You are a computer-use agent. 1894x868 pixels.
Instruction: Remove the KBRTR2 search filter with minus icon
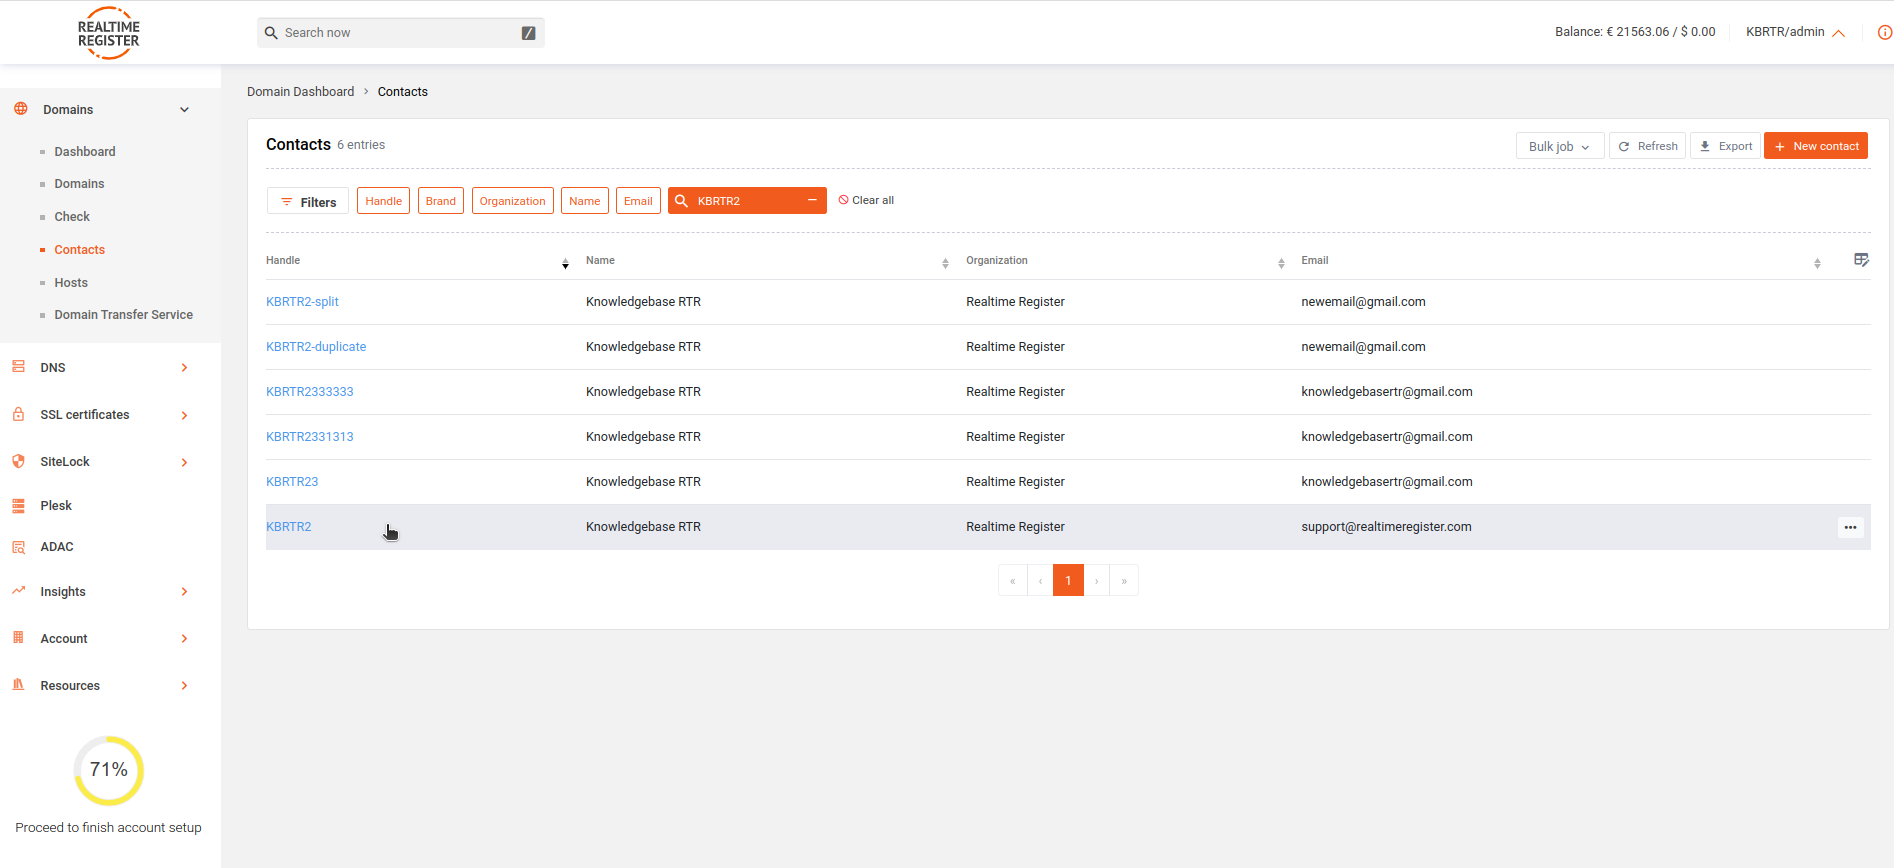812,201
